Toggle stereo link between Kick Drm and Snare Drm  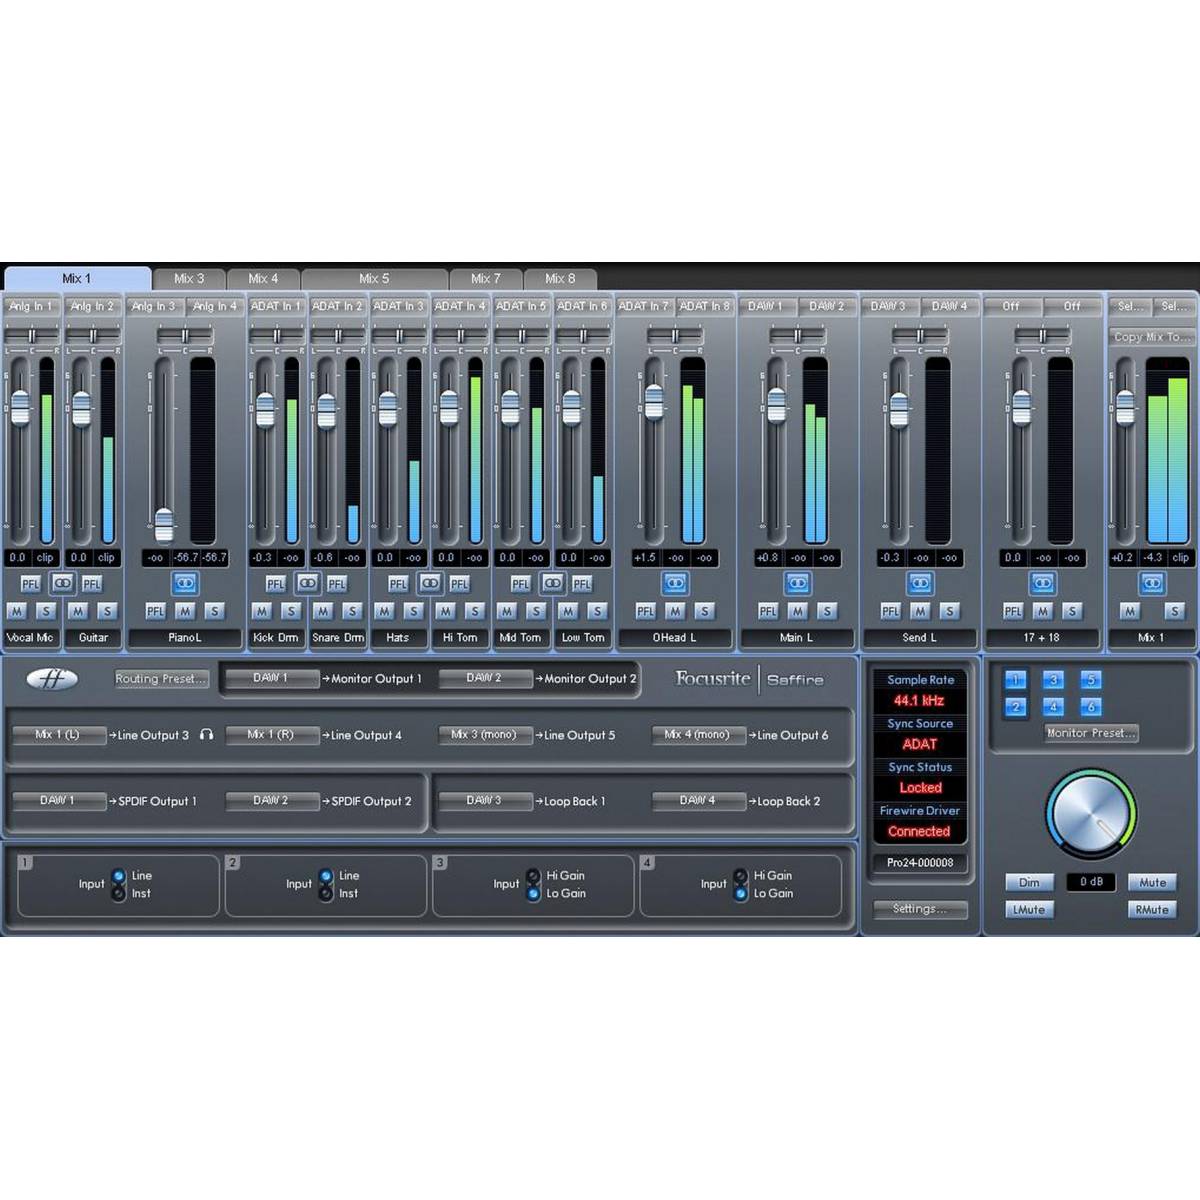click(307, 582)
